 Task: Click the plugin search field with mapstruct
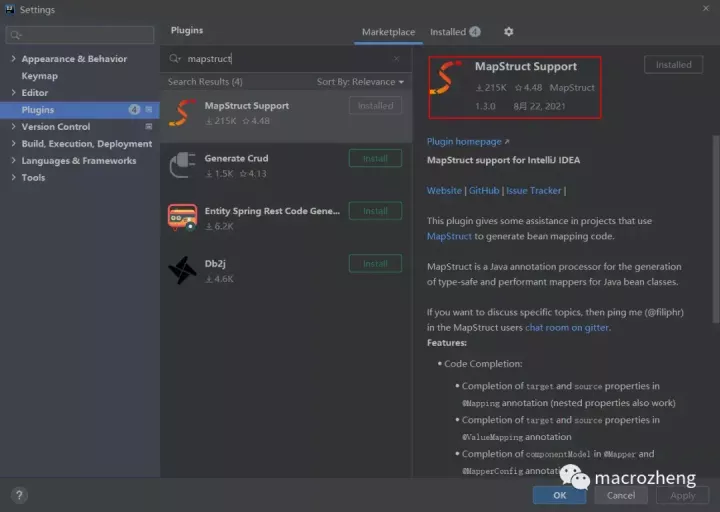(286, 59)
